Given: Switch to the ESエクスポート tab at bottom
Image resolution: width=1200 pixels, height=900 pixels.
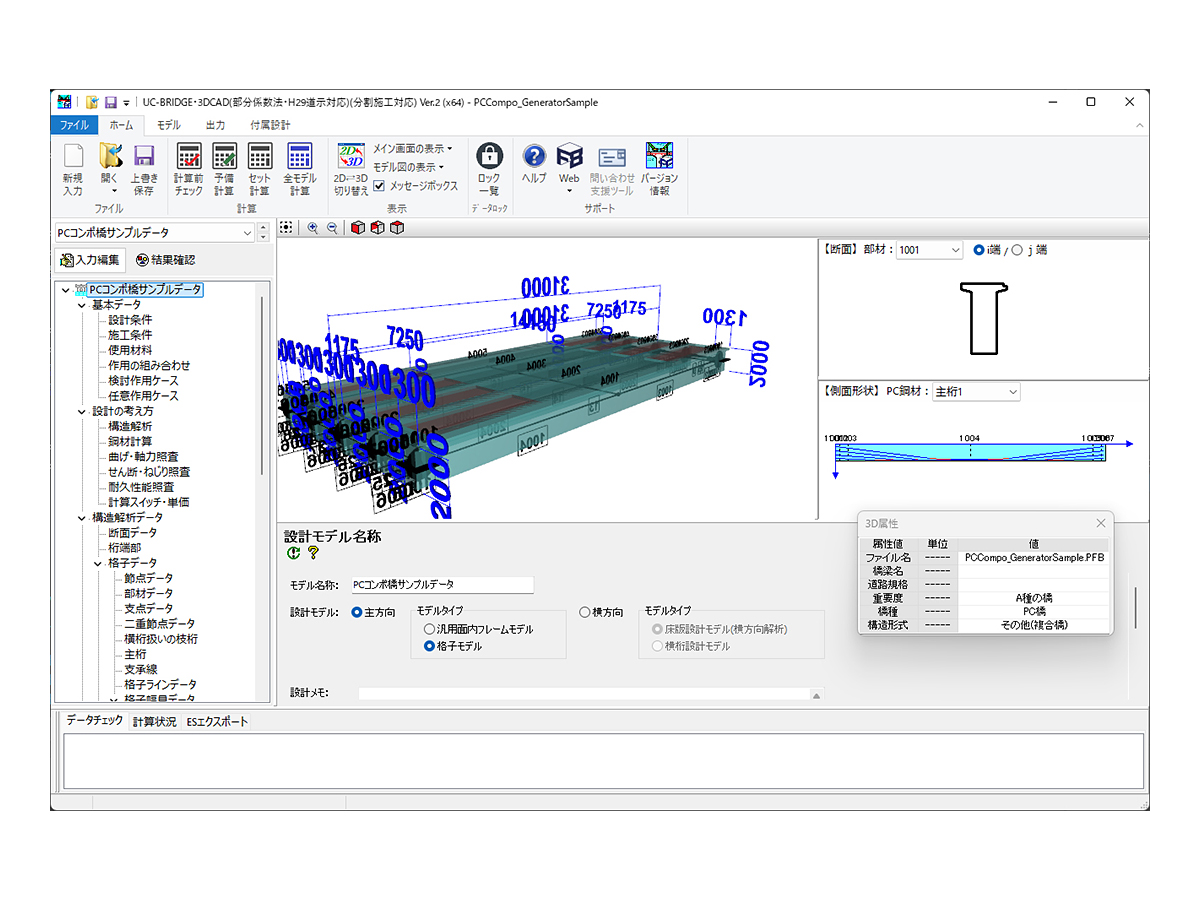Looking at the screenshot, I should [x=216, y=720].
